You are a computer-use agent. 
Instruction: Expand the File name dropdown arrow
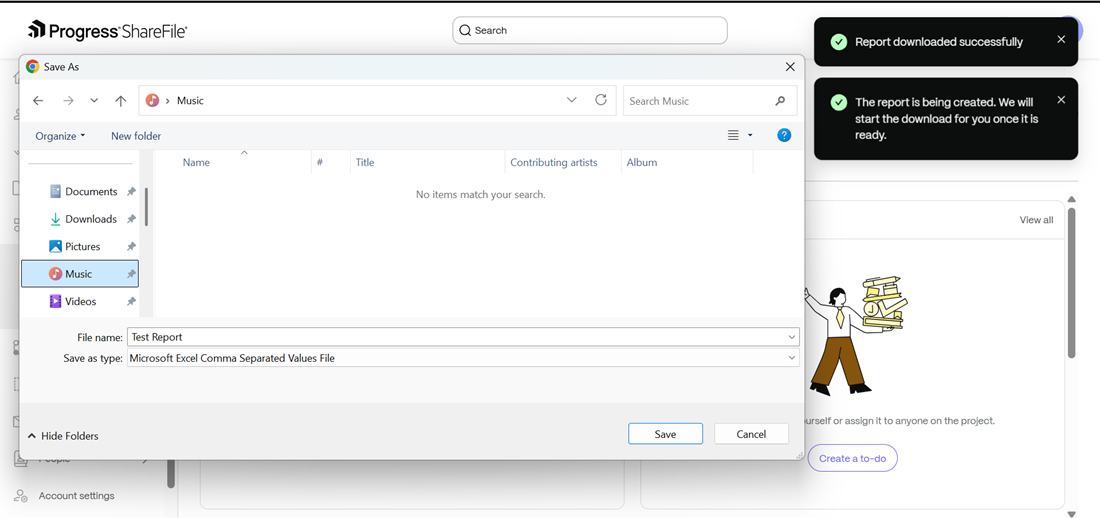tap(792, 337)
